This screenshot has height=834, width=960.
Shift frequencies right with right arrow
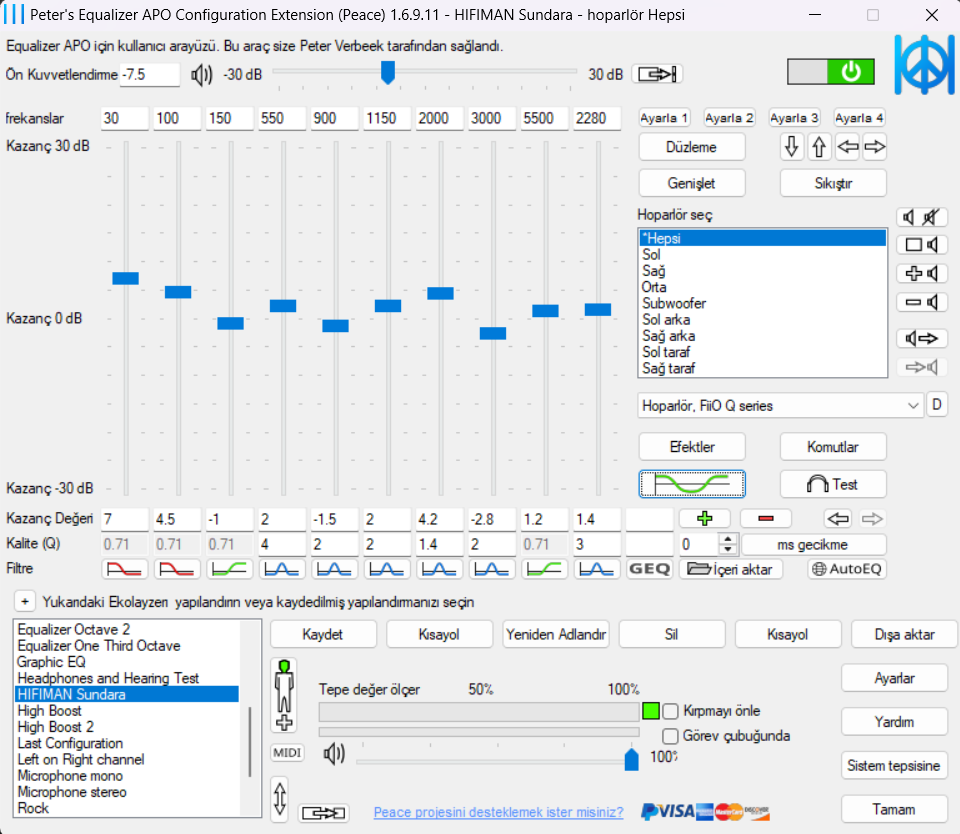pyautogui.click(x=875, y=147)
